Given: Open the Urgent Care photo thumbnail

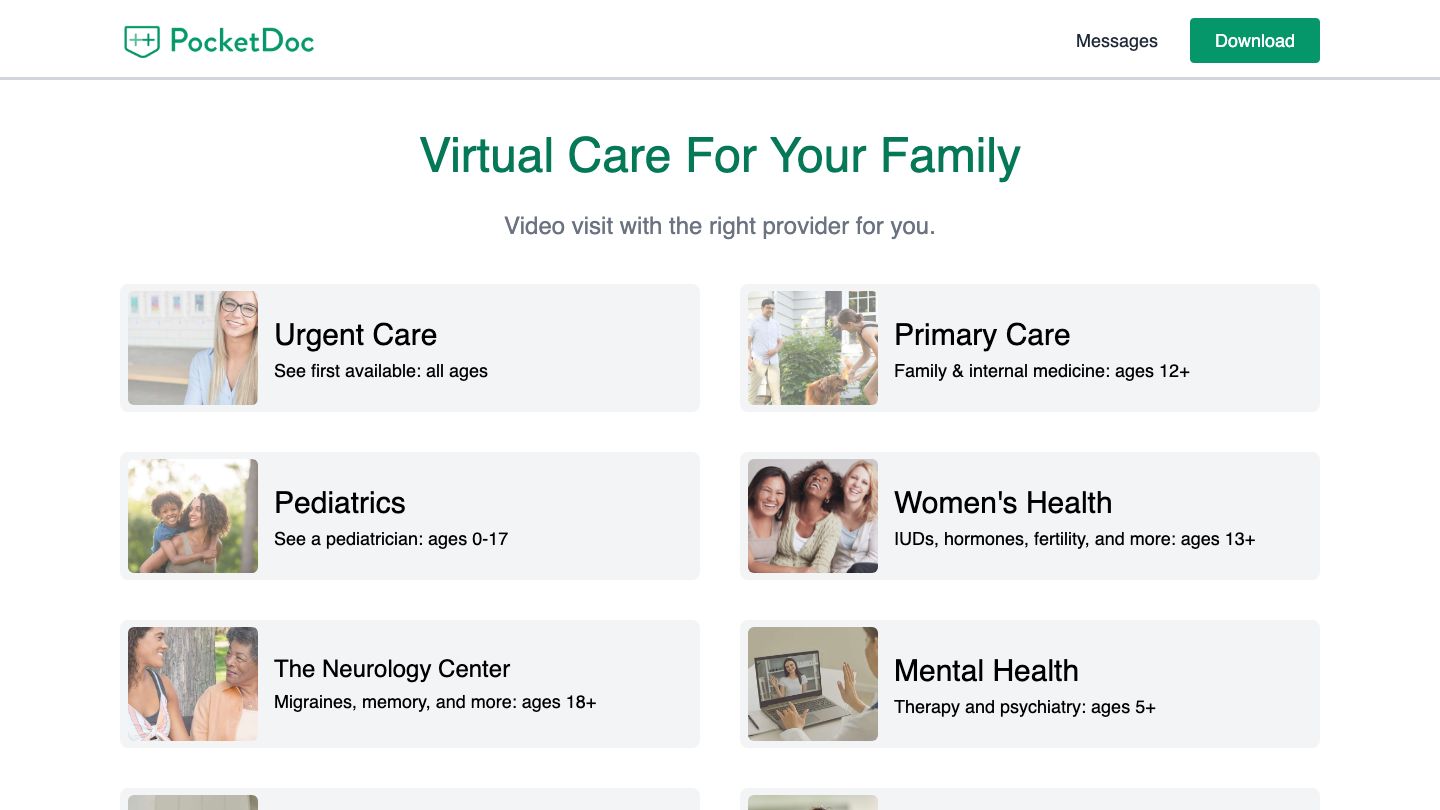Looking at the screenshot, I should click(193, 348).
